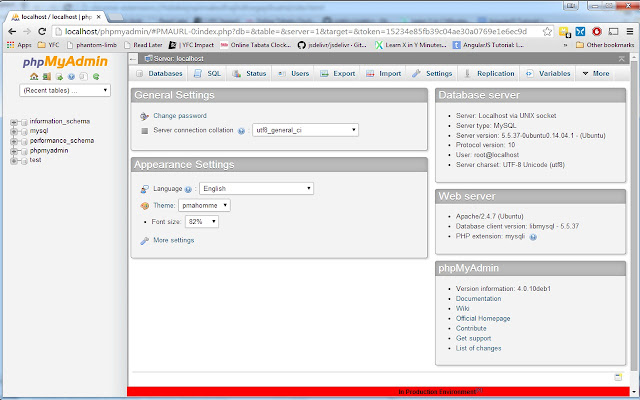Expand the phpmyadmin database node
Screen dimensions: 640x400
[14, 151]
